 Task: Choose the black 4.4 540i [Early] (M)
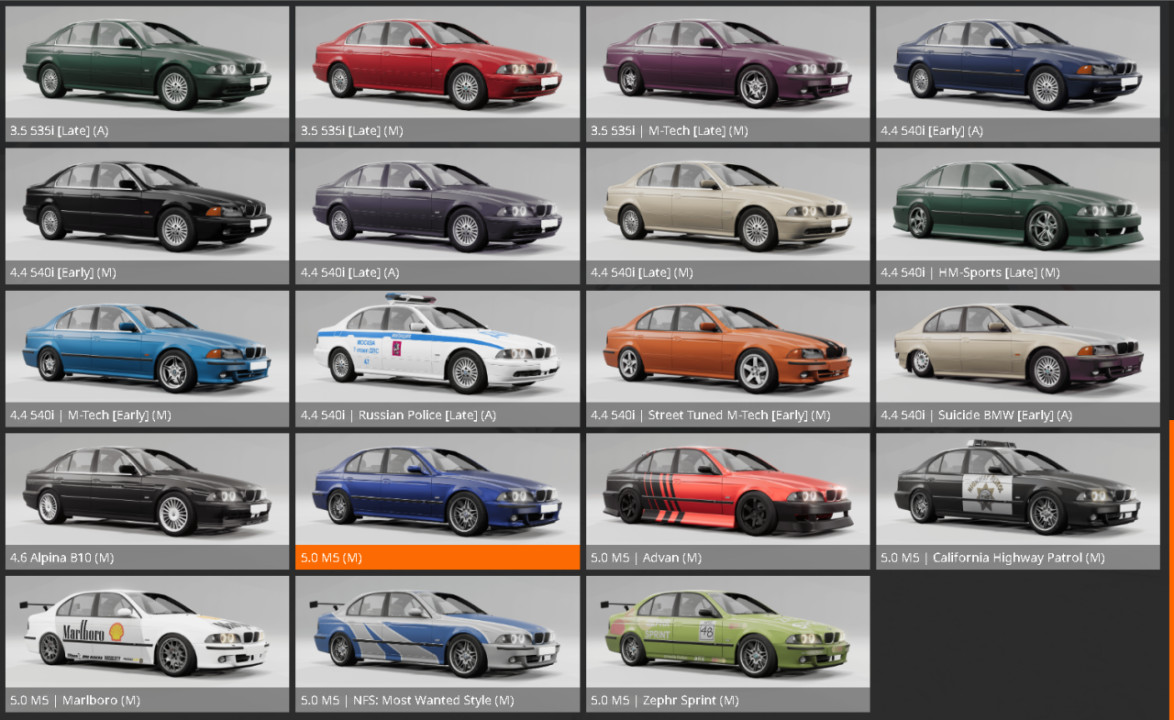pos(147,216)
